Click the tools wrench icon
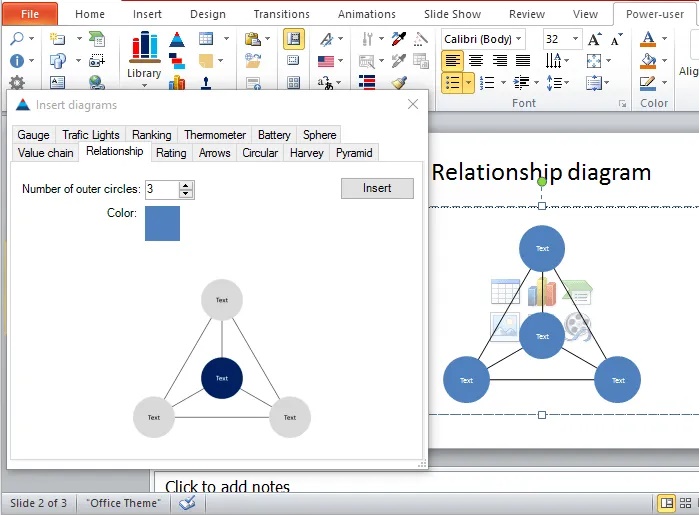700x515 pixels. (x=367, y=39)
